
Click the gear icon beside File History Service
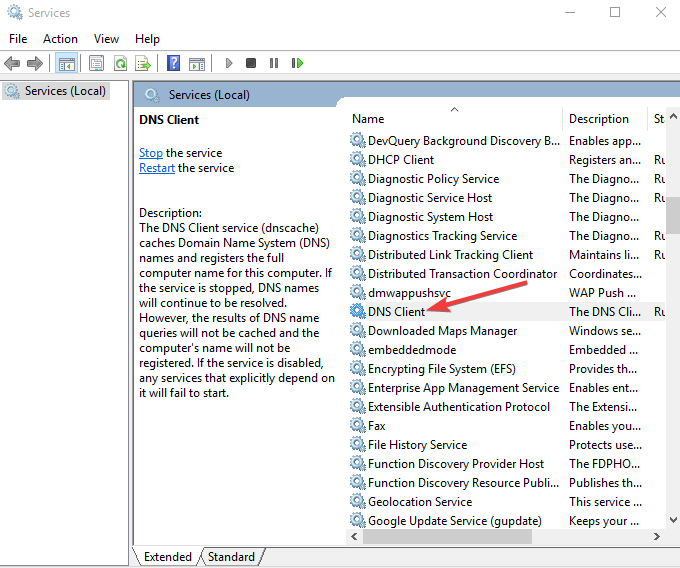[x=357, y=444]
